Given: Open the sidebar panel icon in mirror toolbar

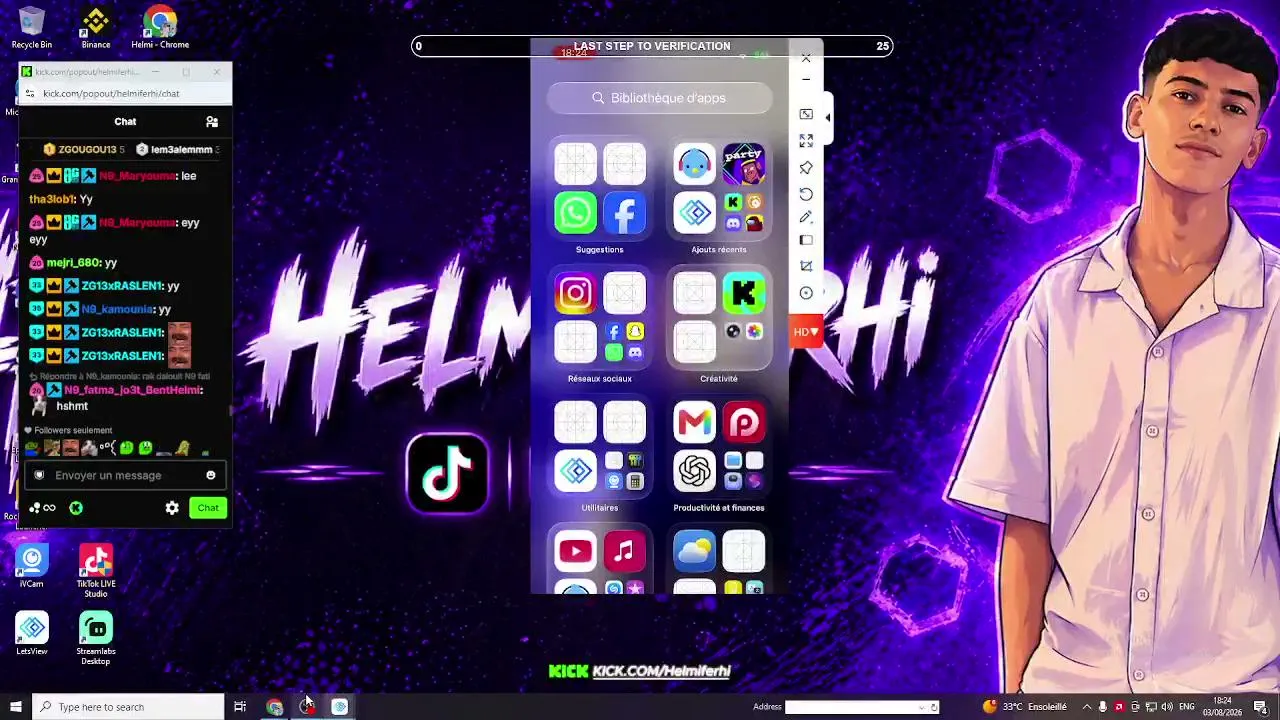Looking at the screenshot, I should (x=806, y=240).
